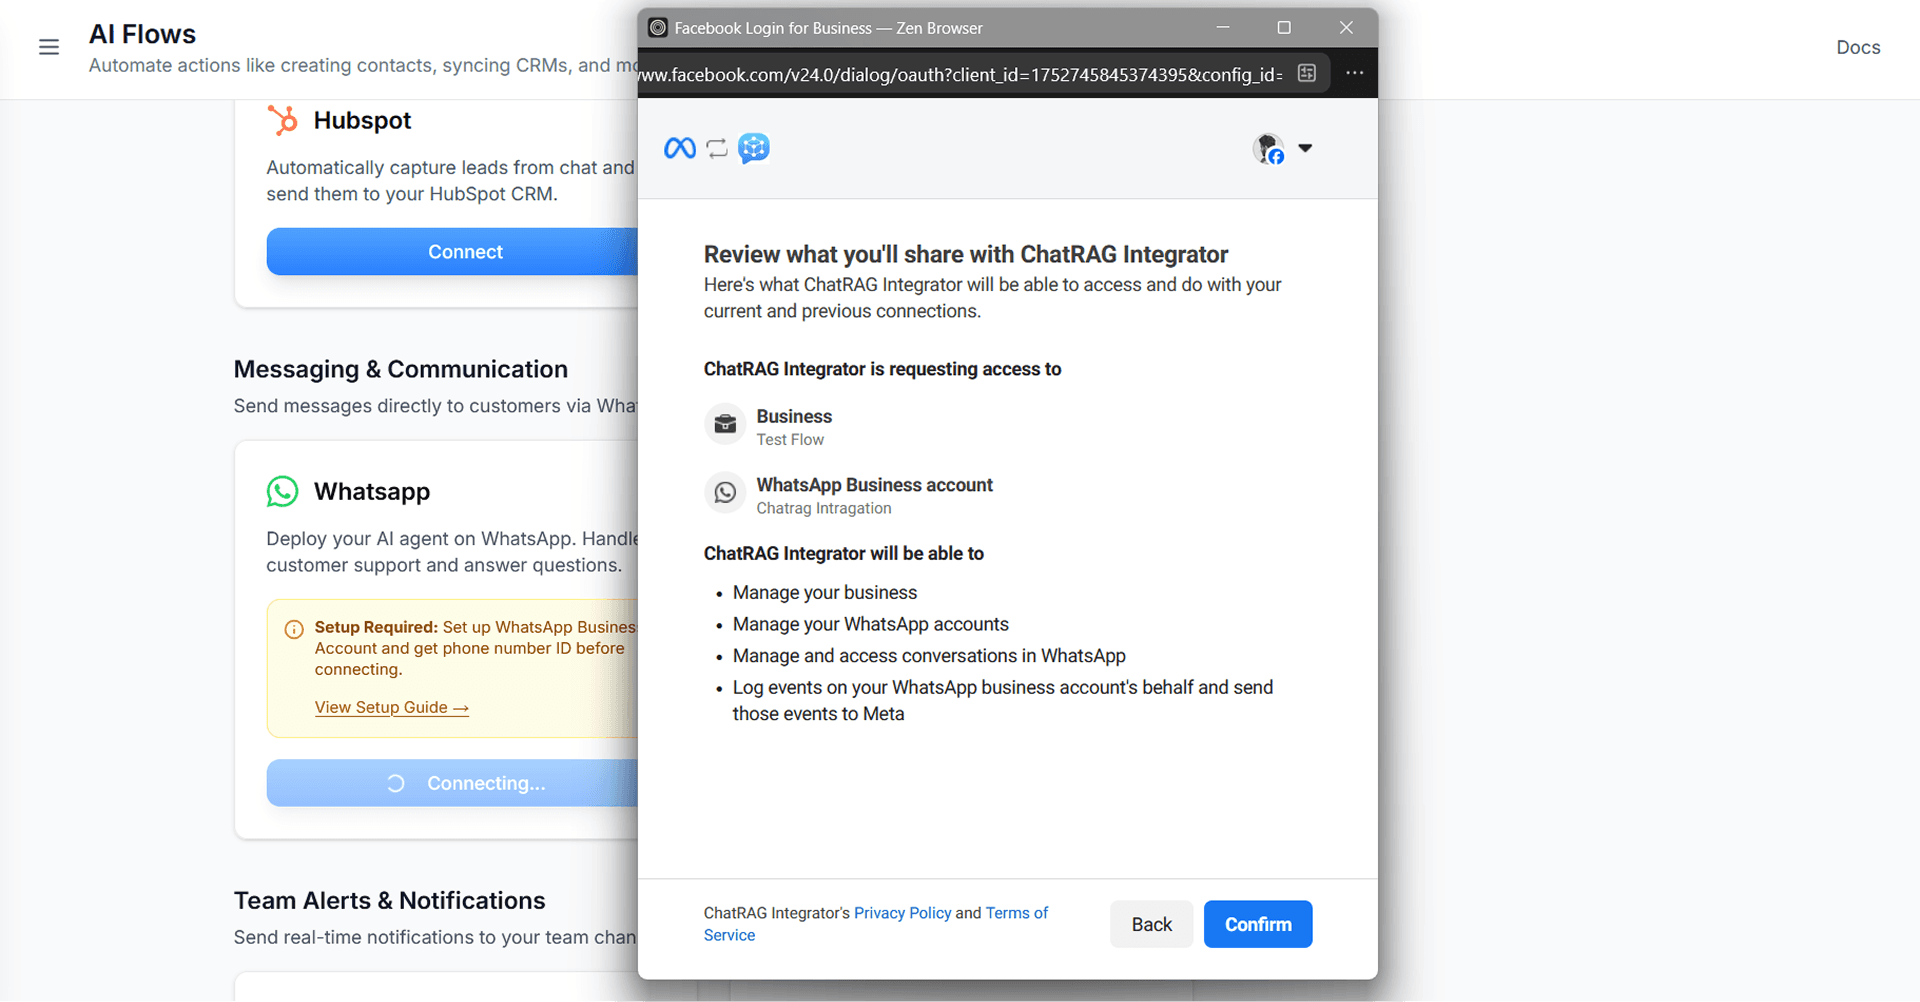Click the ChatRAG Integrator app icon

pos(754,149)
